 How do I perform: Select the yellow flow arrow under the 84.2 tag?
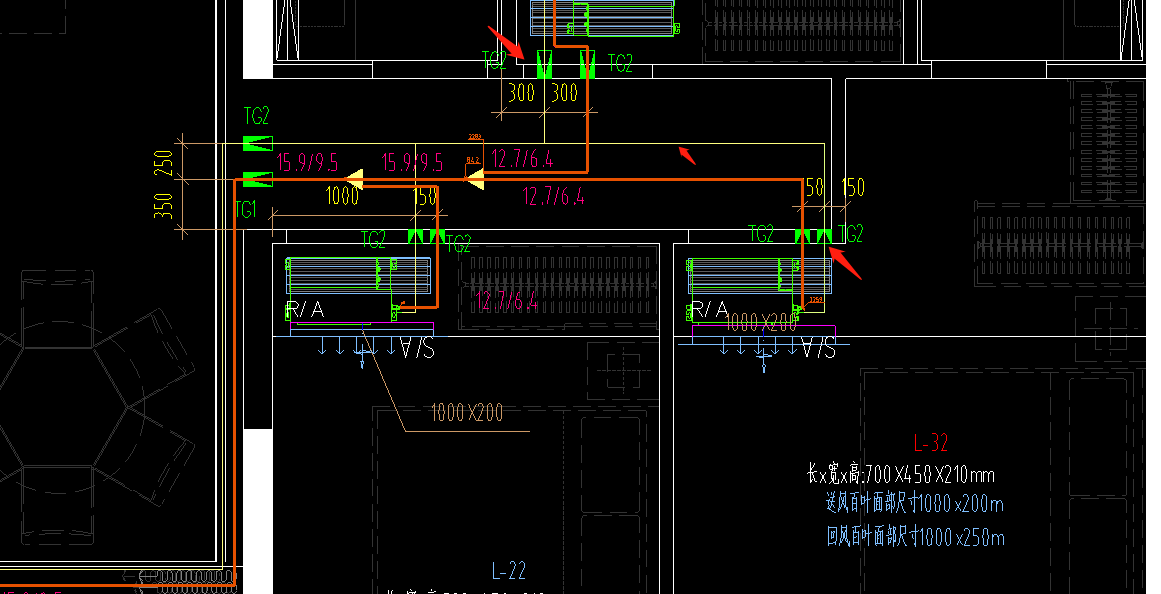point(474,178)
